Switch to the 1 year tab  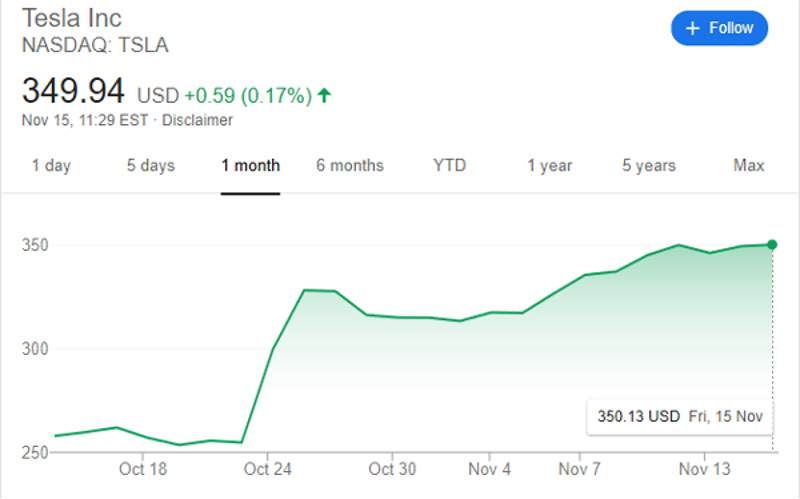click(x=549, y=166)
